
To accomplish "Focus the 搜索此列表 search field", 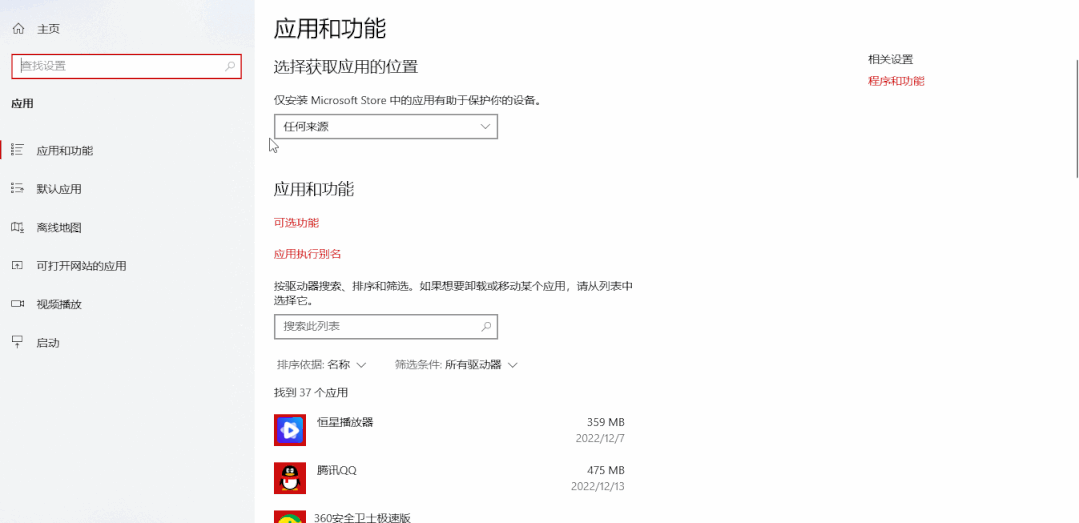I will click(385, 326).
